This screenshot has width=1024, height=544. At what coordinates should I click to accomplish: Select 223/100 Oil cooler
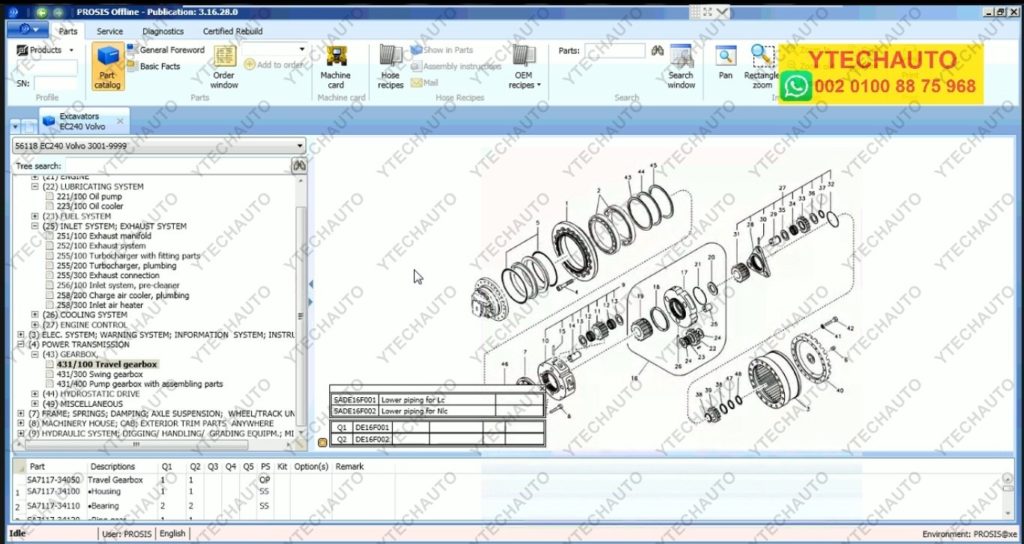[x=89, y=206]
